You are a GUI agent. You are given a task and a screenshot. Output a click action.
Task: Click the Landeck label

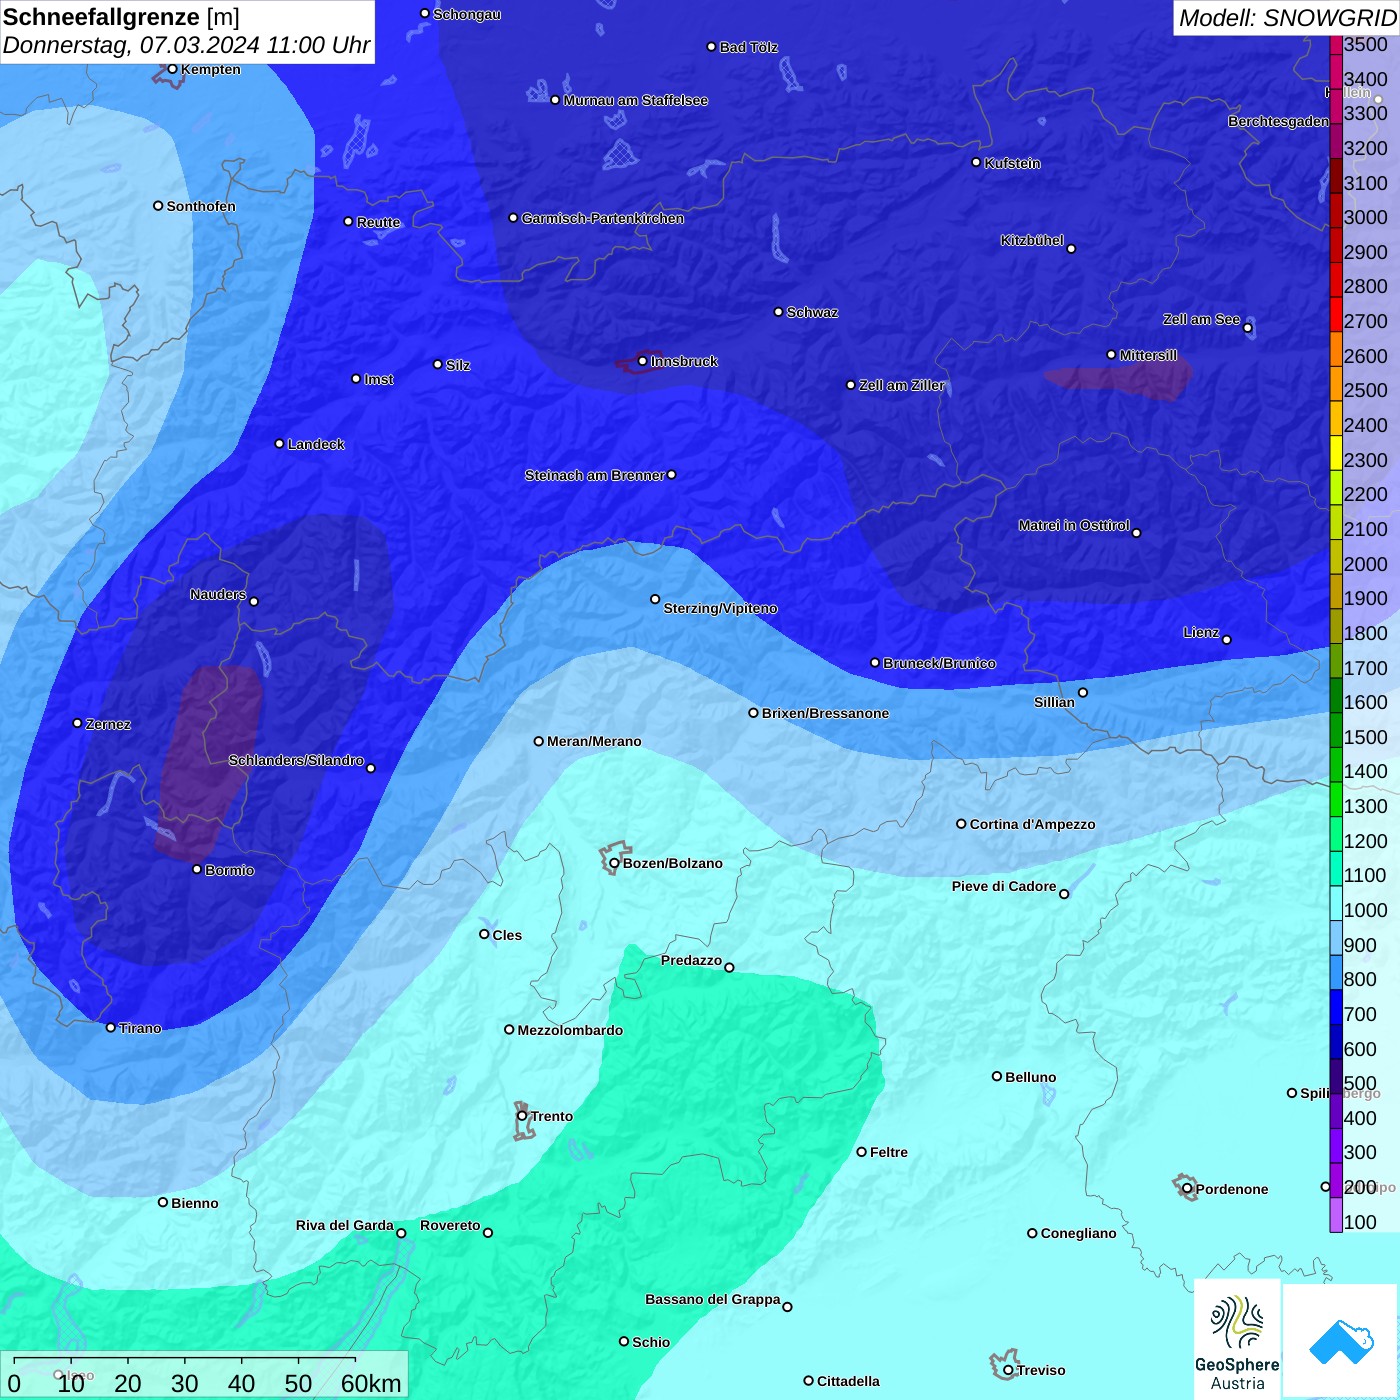(x=316, y=444)
